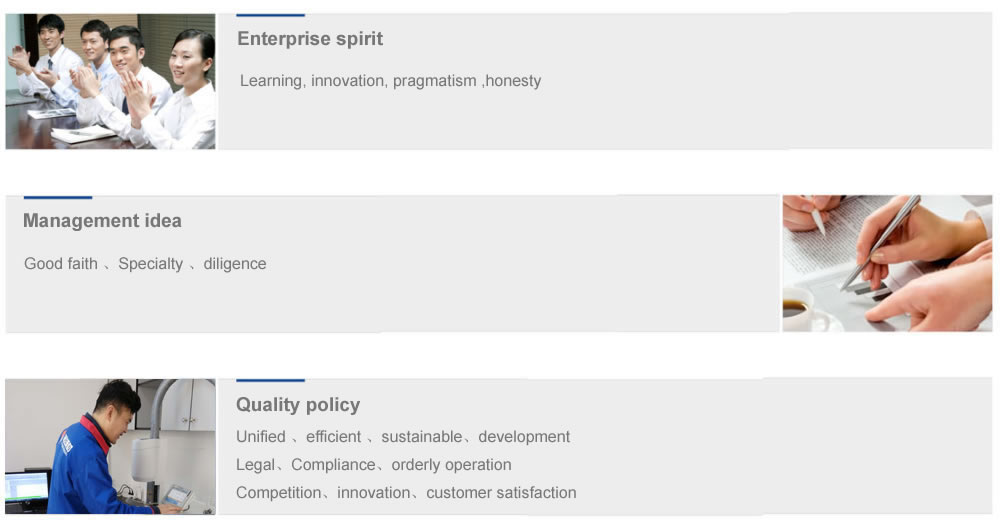Click the word "Learning" under Enterprise spirit

[271, 81]
